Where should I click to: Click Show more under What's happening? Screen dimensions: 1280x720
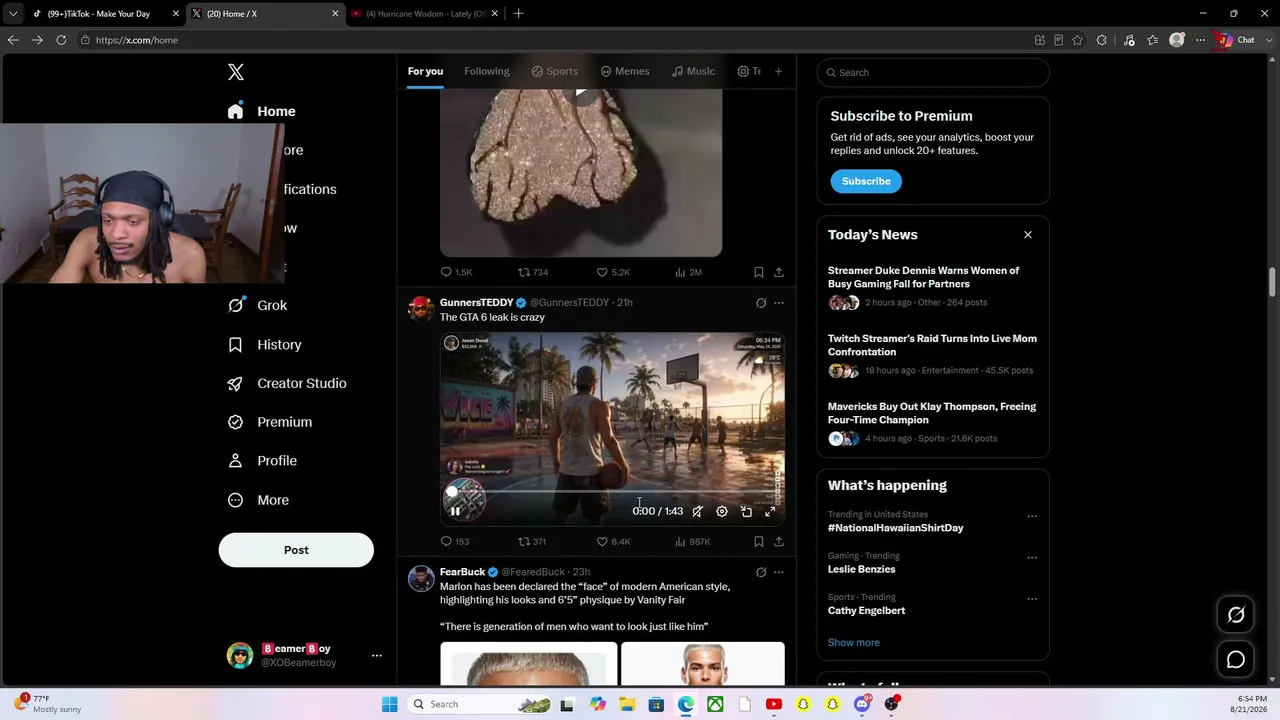(854, 643)
